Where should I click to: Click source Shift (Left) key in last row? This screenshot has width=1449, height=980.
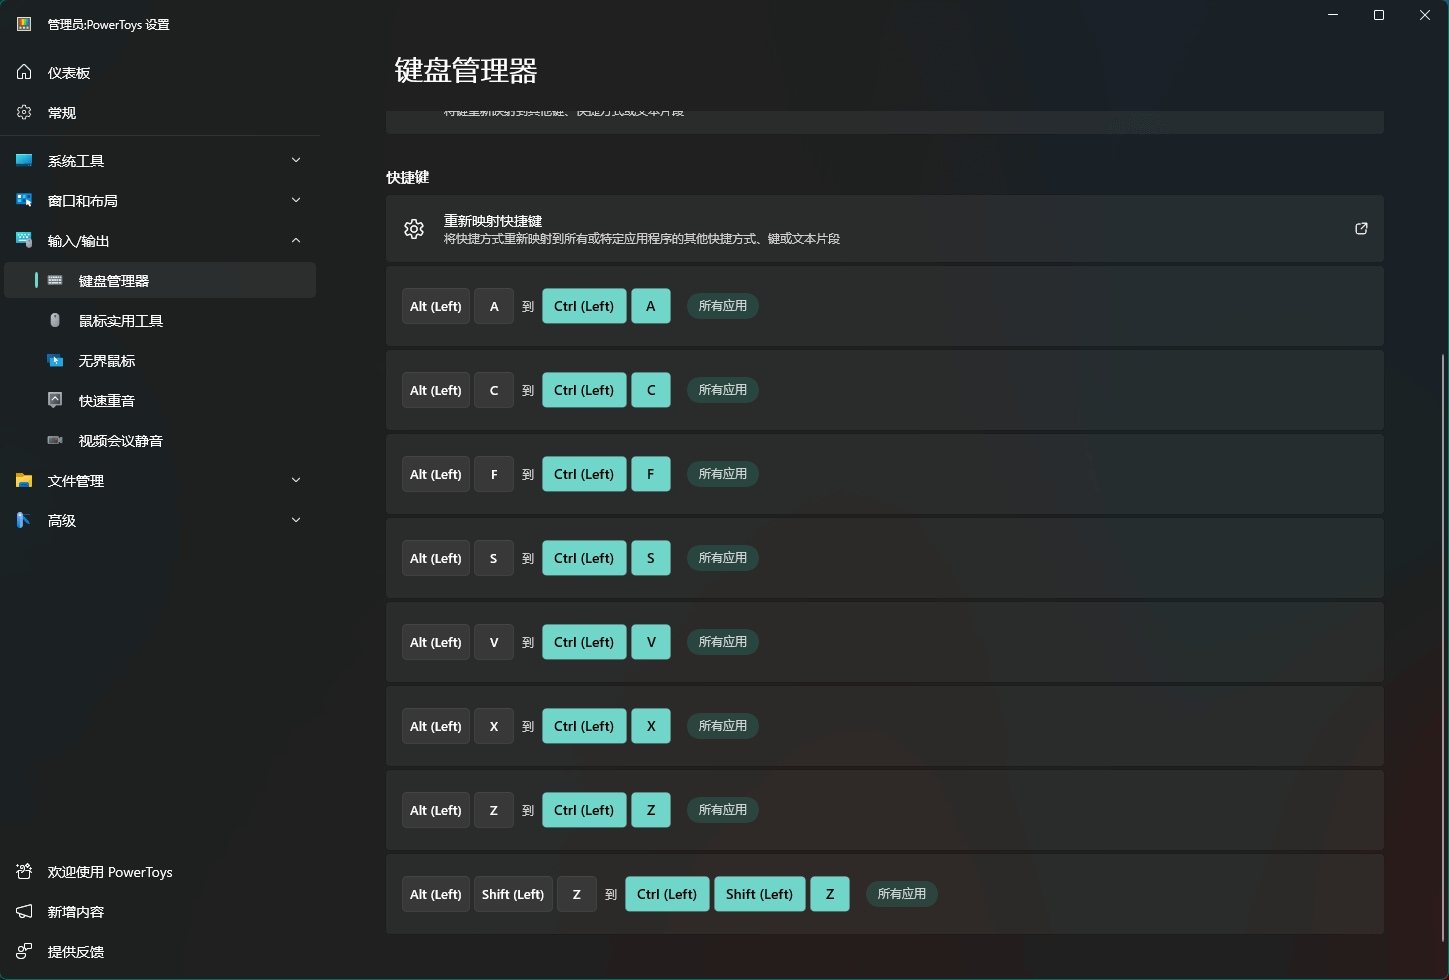pos(513,894)
